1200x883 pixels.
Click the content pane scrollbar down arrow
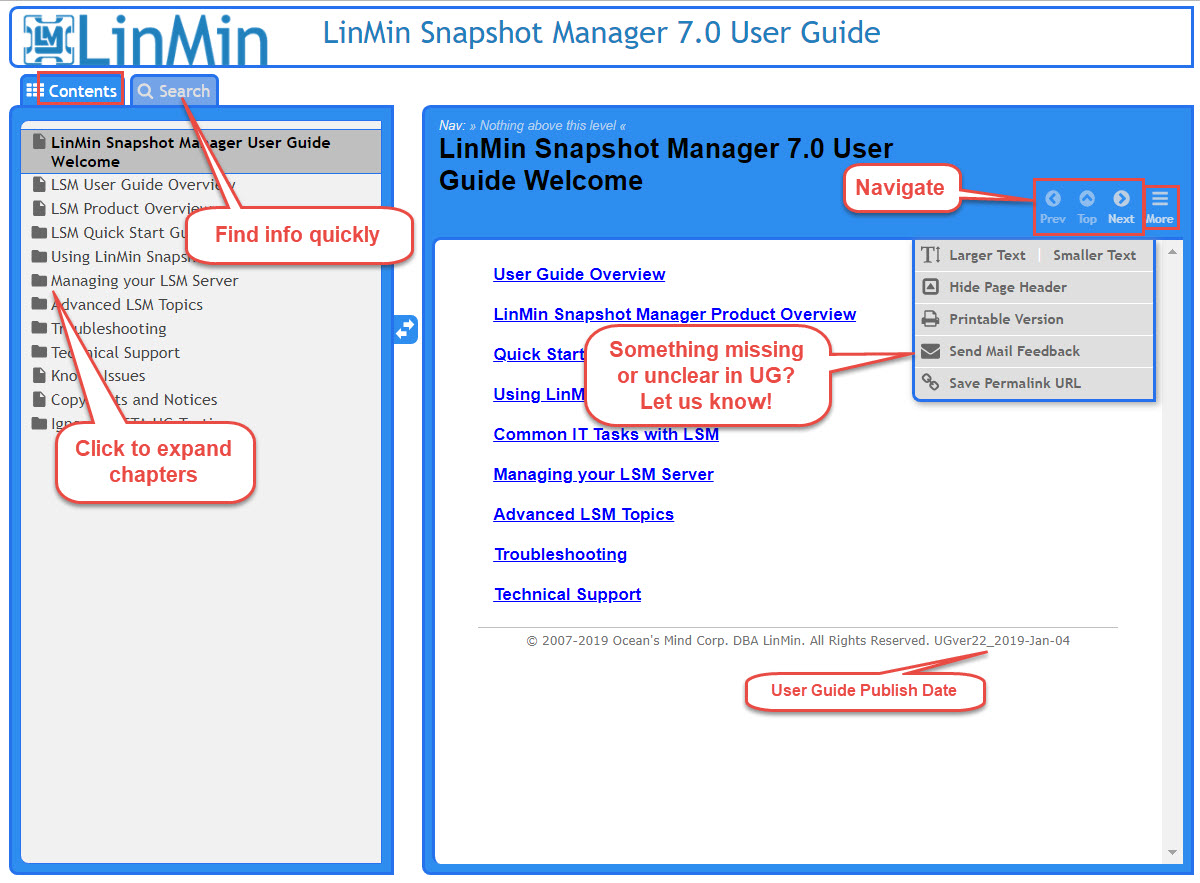coord(1173,853)
